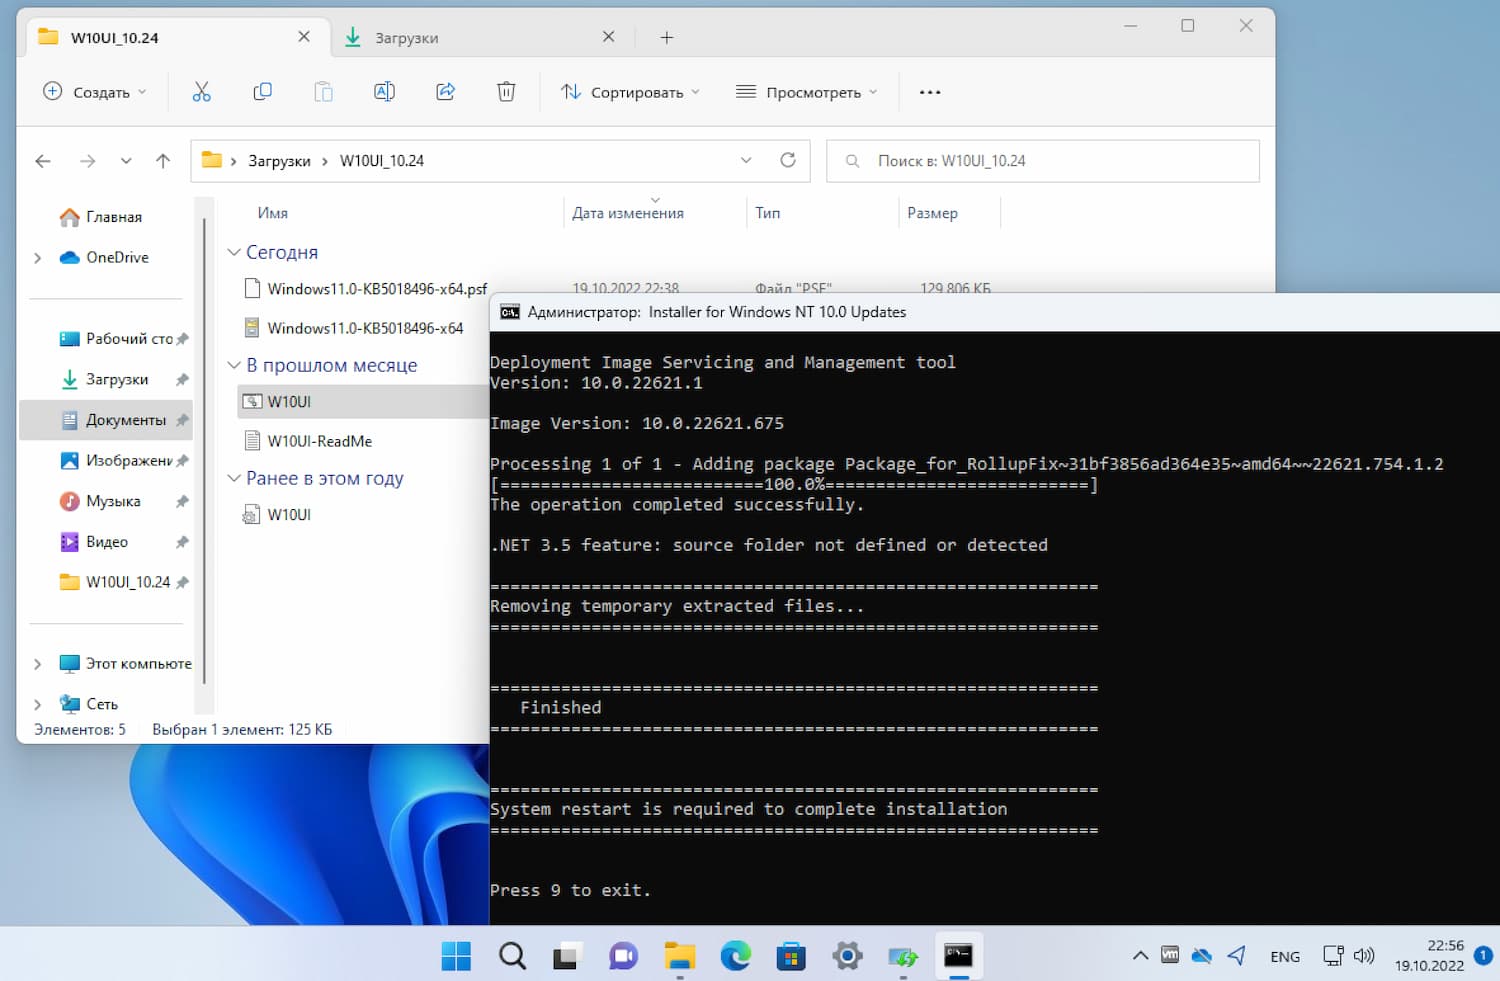Open the Windows Start menu
Image resolution: width=1500 pixels, height=981 pixels.
(x=456, y=956)
